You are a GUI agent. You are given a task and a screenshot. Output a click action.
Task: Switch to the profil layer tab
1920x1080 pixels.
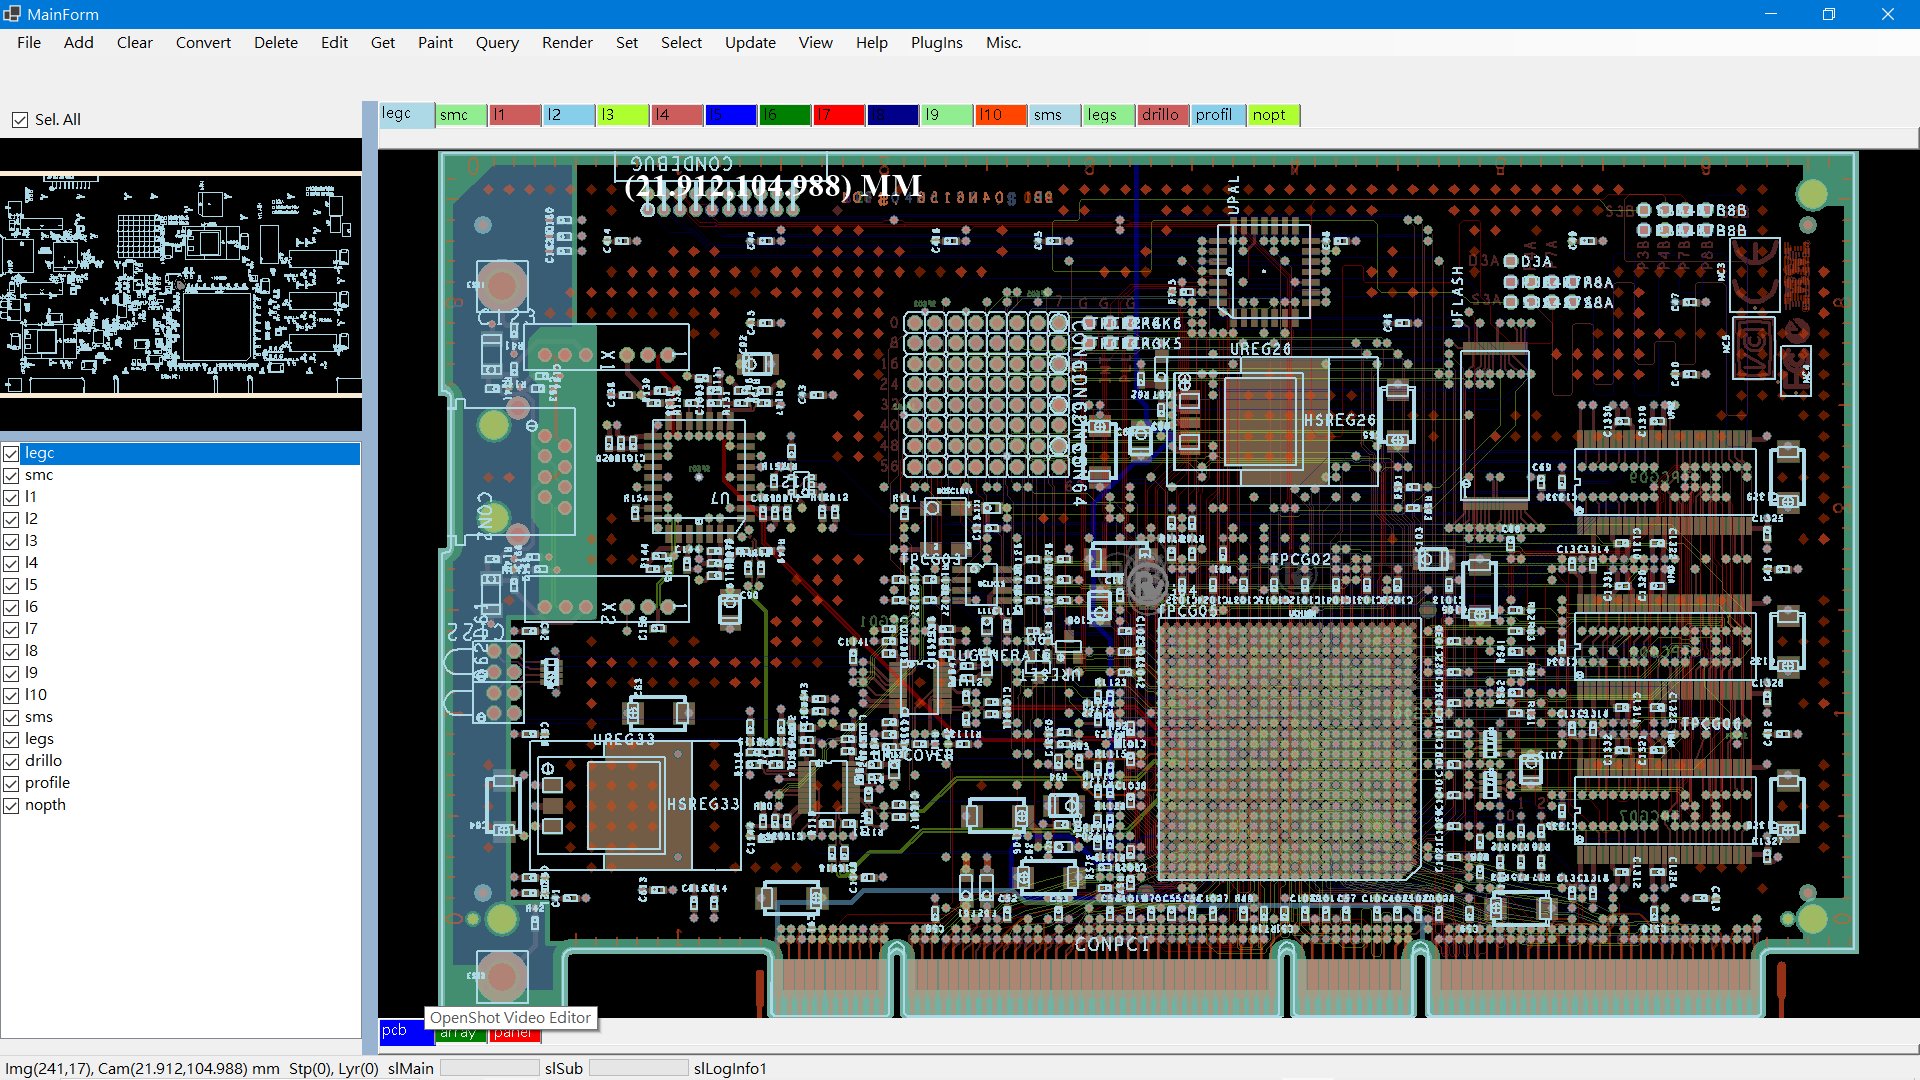(x=1217, y=115)
